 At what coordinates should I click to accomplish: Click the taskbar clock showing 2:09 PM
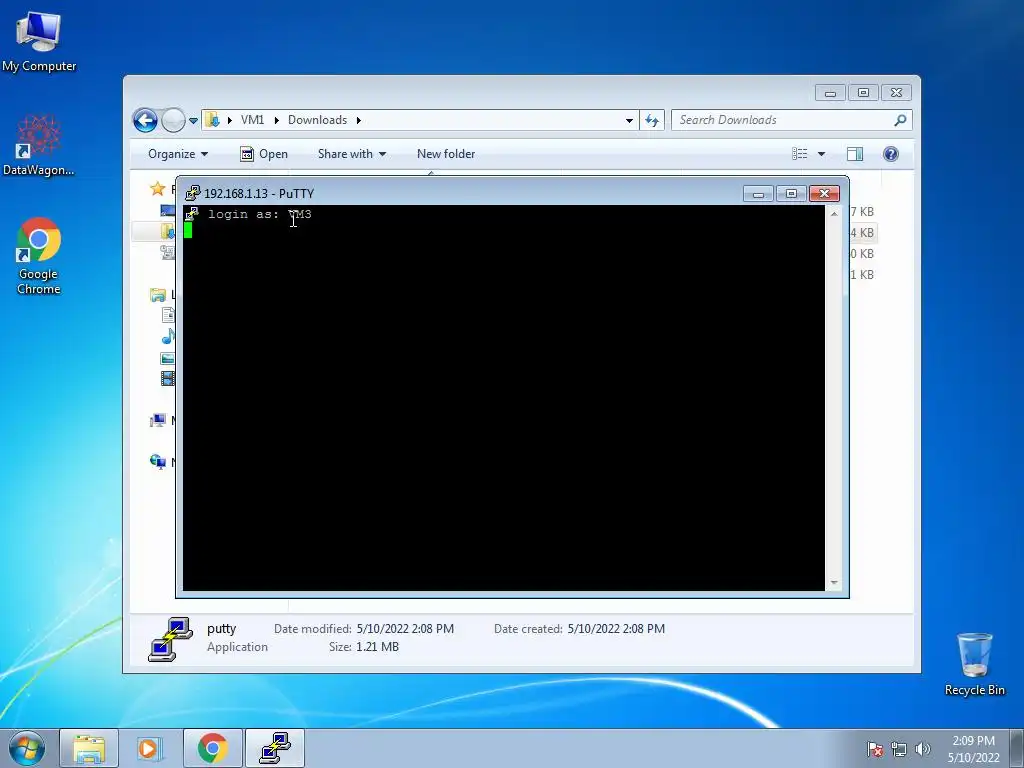point(973,749)
